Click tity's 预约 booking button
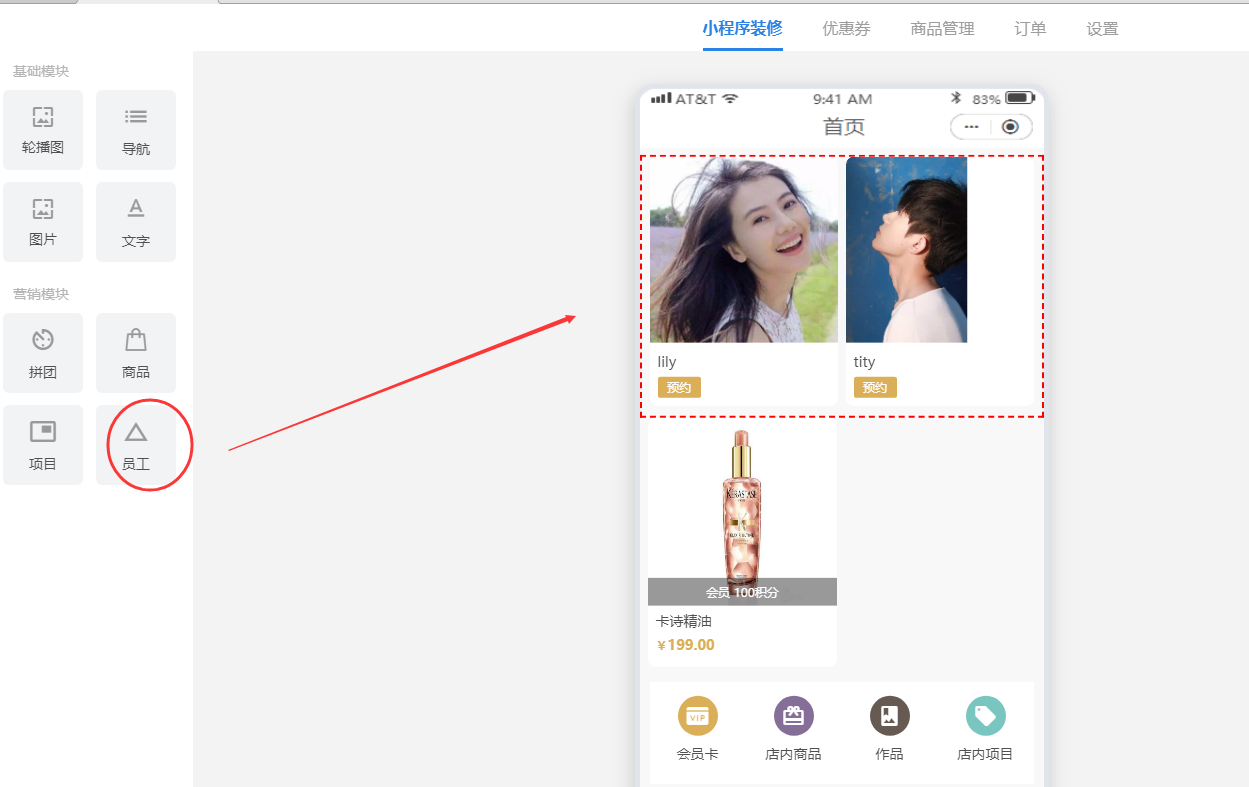This screenshot has height=787, width=1249. click(x=875, y=388)
